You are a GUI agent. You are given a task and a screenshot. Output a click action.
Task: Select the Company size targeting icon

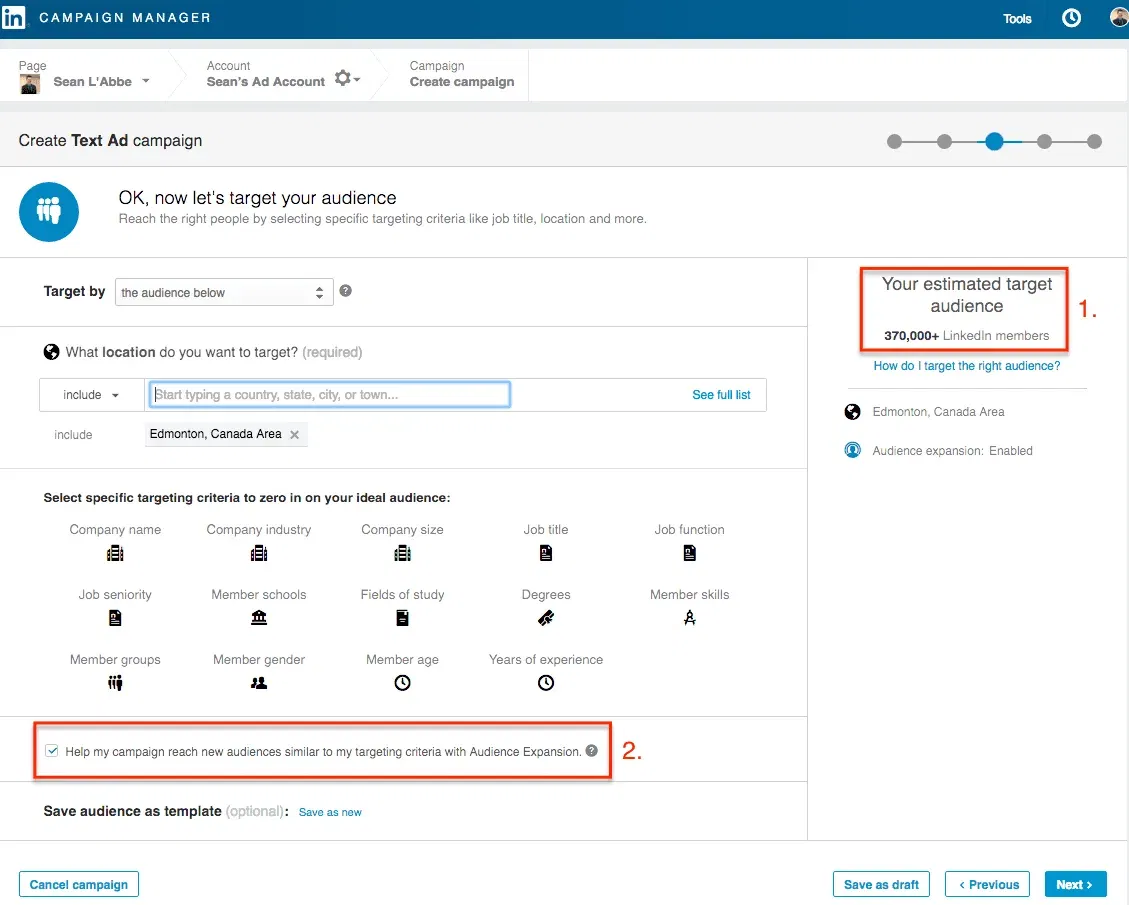click(402, 552)
